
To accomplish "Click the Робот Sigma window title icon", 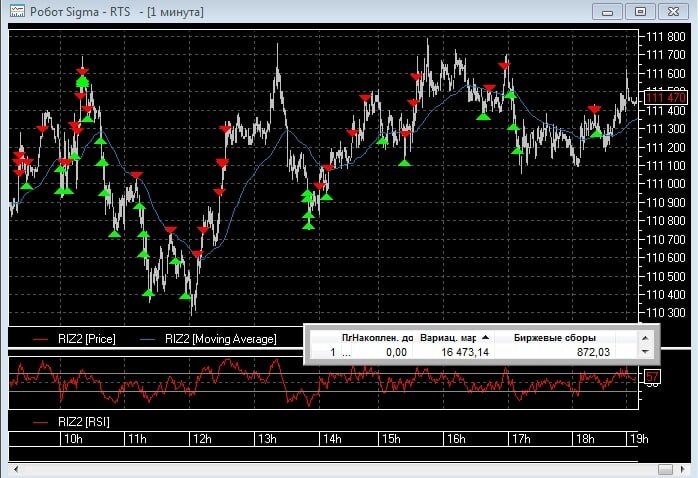I will tap(17, 11).
